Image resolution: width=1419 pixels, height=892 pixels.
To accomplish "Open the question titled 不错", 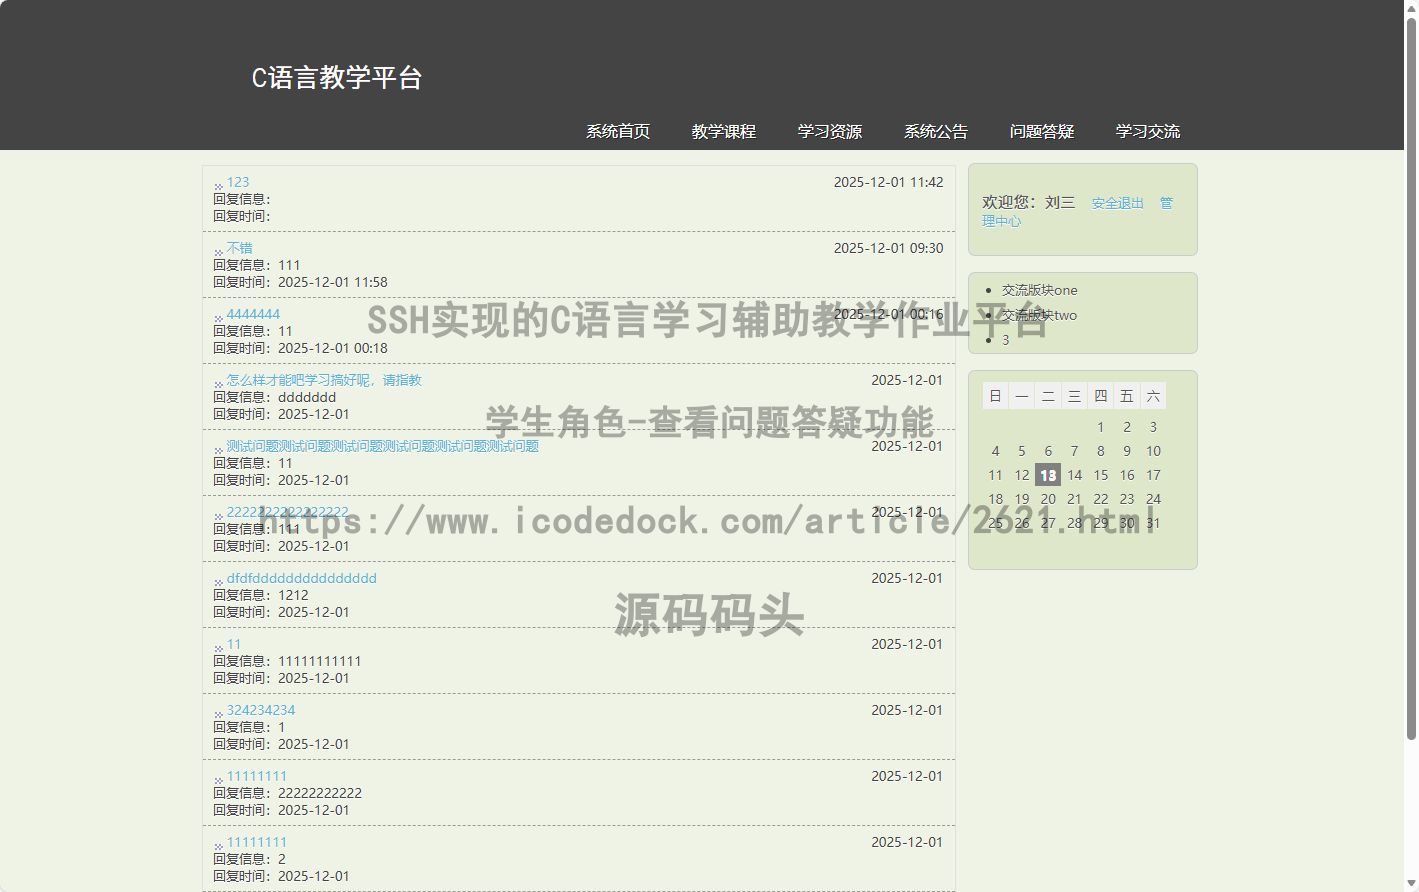I will tap(239, 248).
